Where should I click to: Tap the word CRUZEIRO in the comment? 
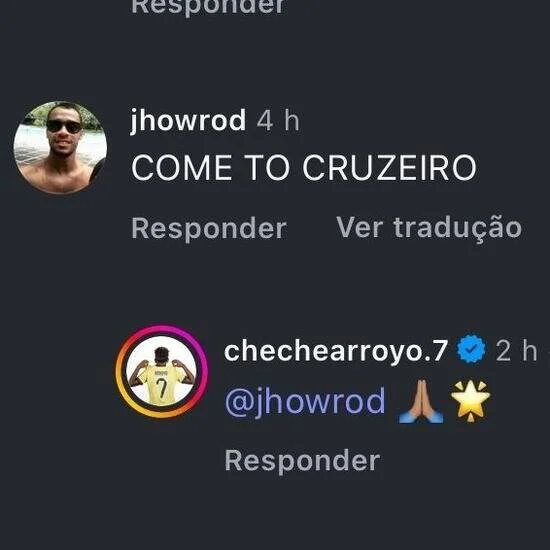click(x=389, y=168)
